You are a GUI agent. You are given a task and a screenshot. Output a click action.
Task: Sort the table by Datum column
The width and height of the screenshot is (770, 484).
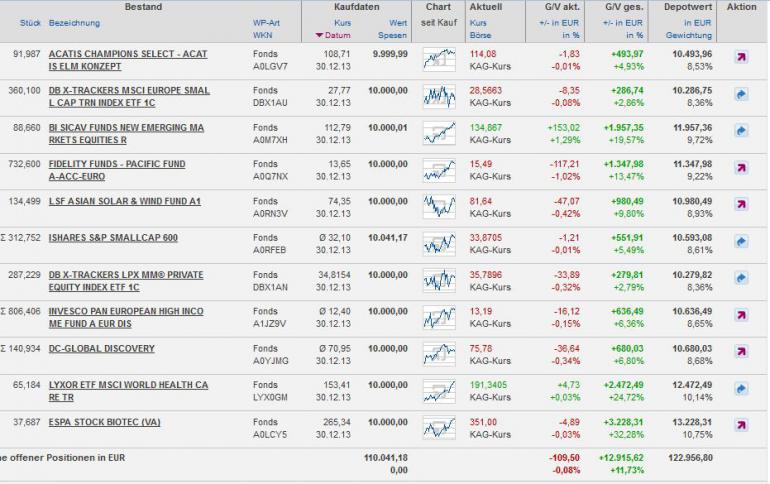click(x=333, y=35)
